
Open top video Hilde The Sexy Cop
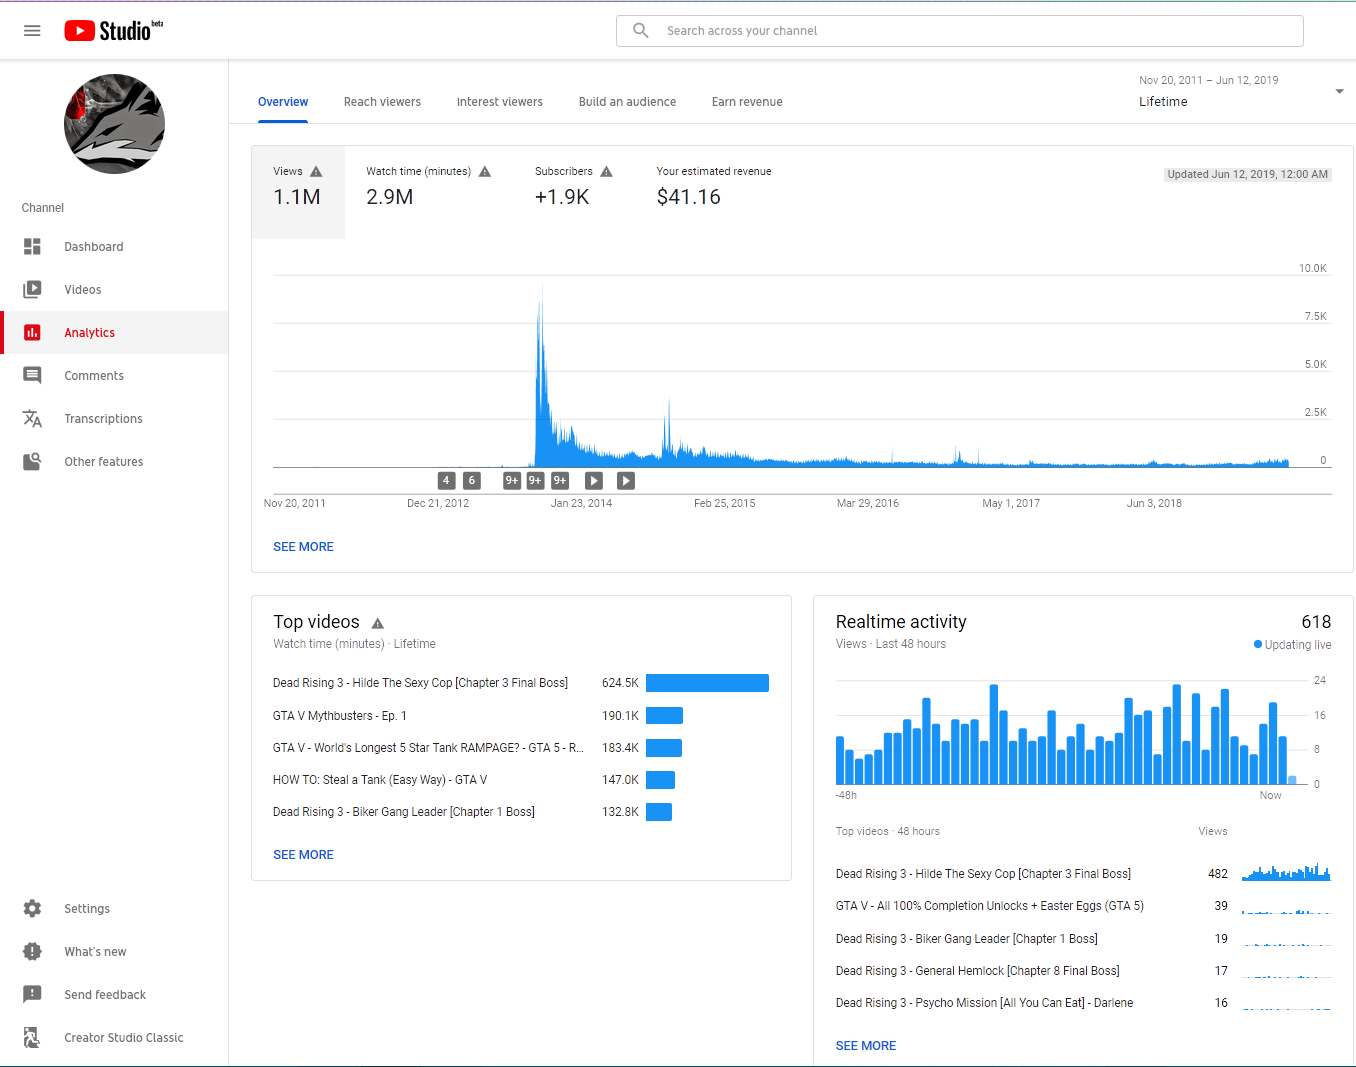coord(420,683)
